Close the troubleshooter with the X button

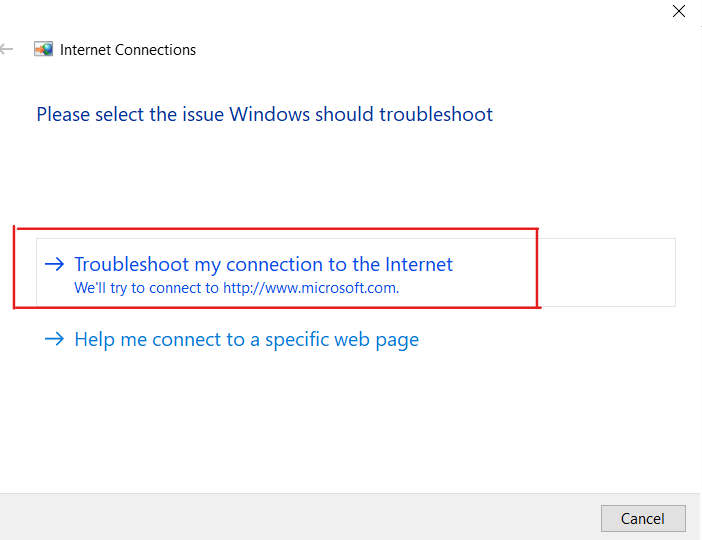[x=679, y=12]
